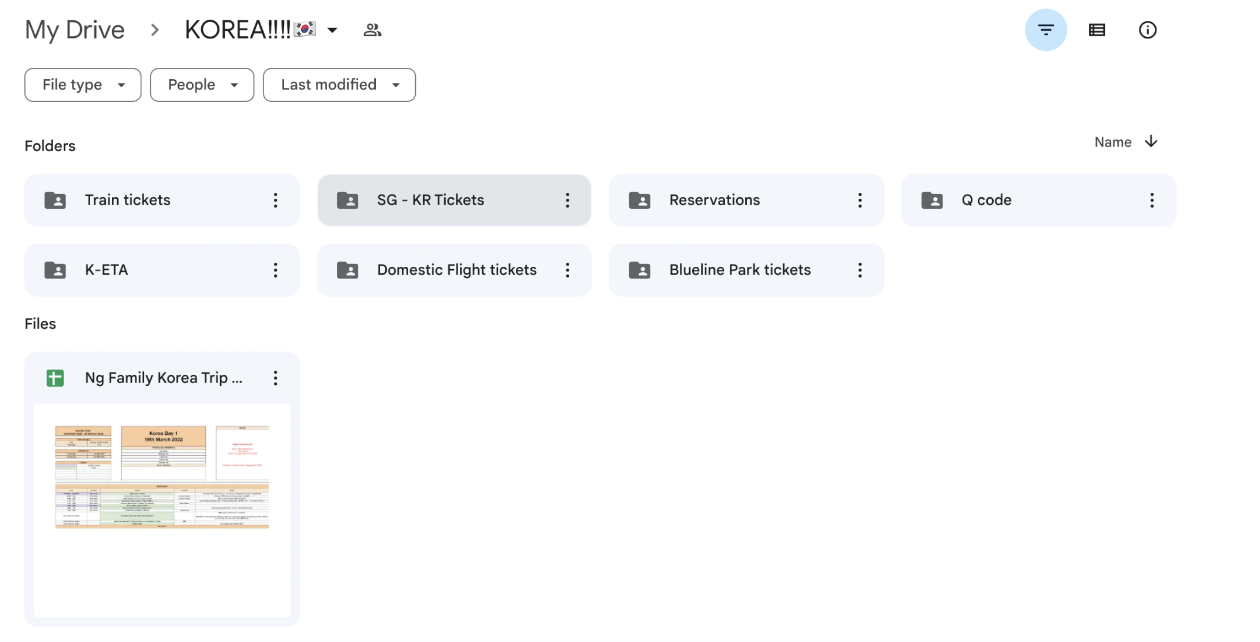
Task: Open the File type filter
Action: [83, 85]
